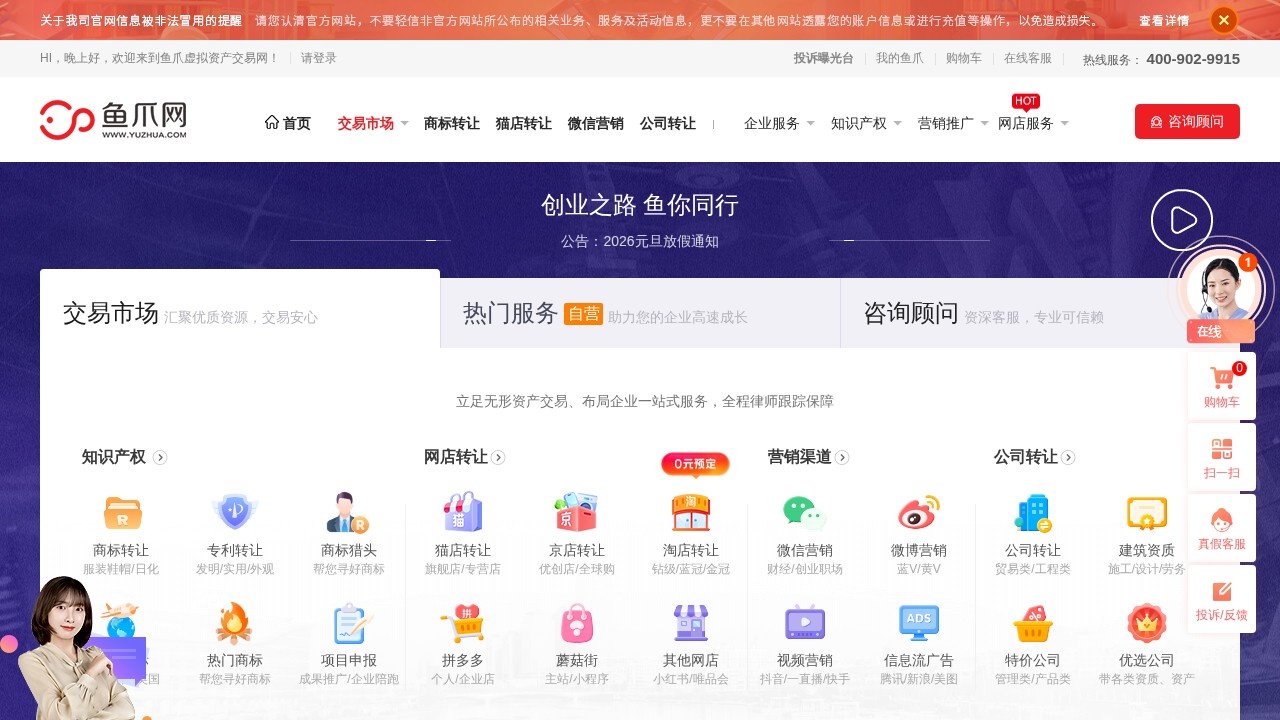This screenshot has height=720, width=1280.
Task: Open the 投诉/反馈 feedback icon in sidebar
Action: 1221,600
